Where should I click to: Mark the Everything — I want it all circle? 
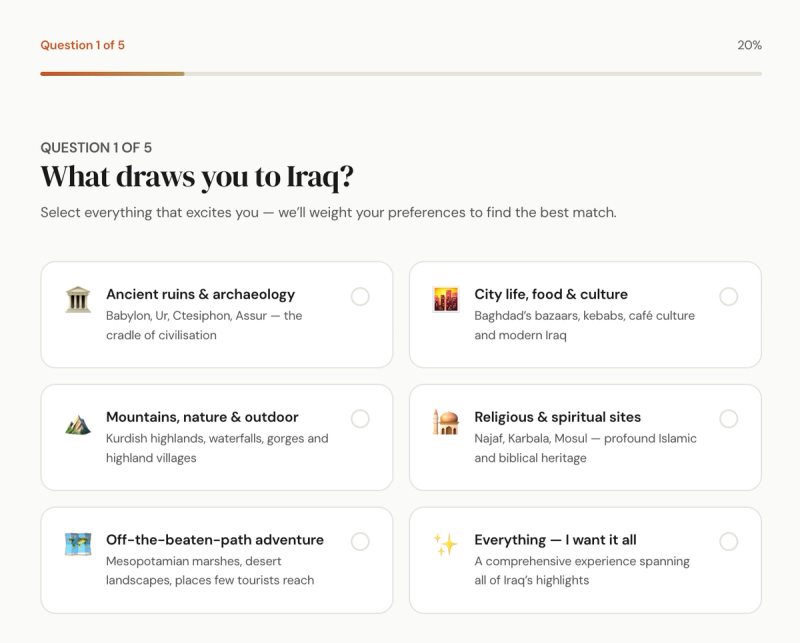pyautogui.click(x=729, y=541)
